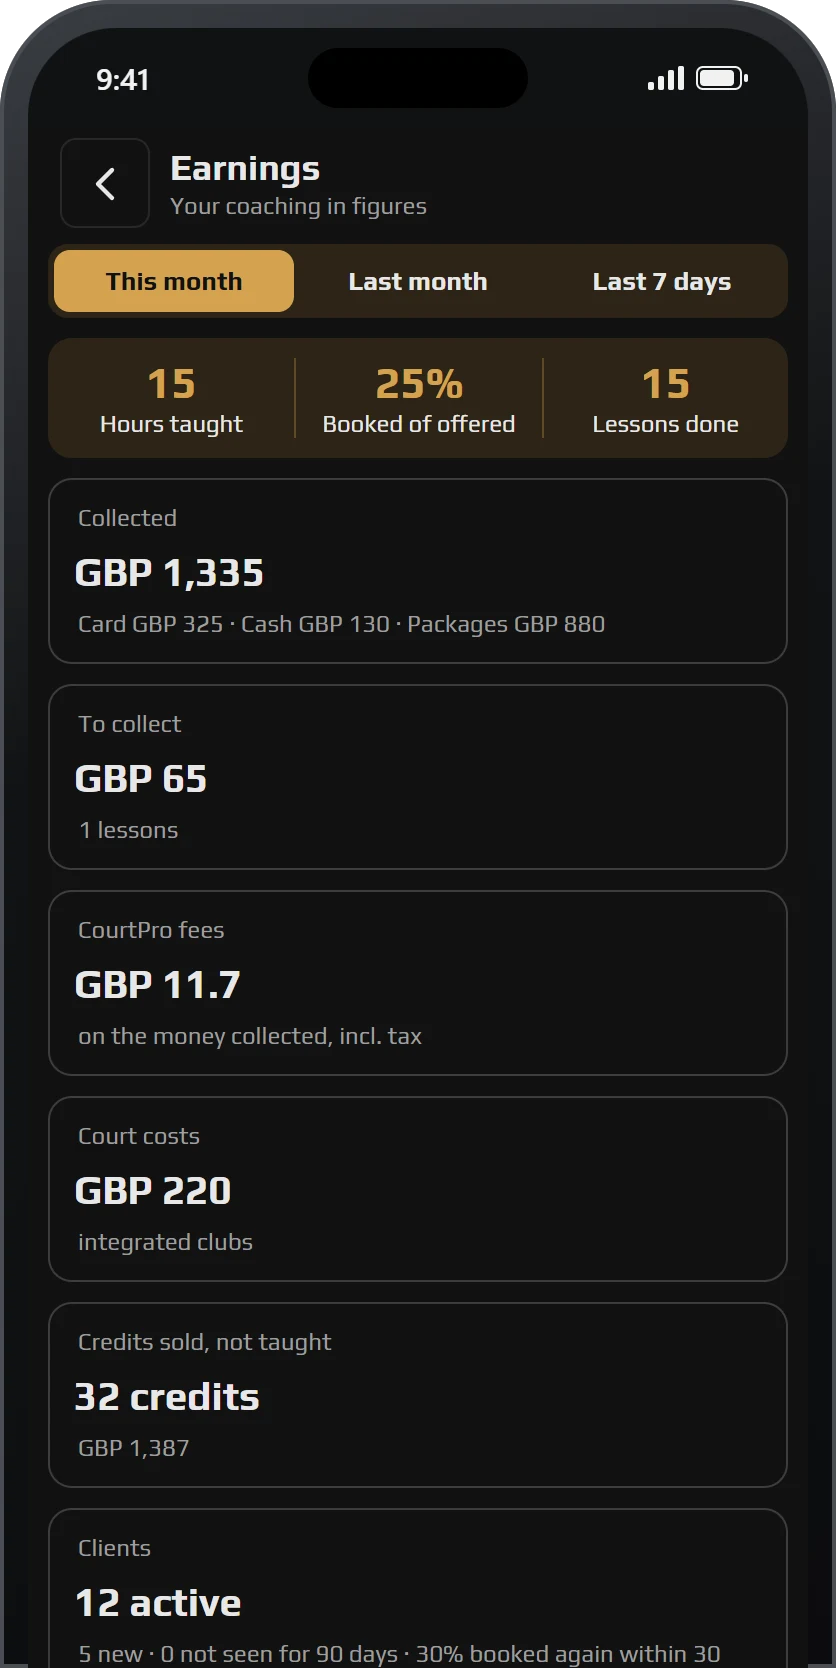Switch to the Last month tab
836x1668 pixels.
click(418, 281)
